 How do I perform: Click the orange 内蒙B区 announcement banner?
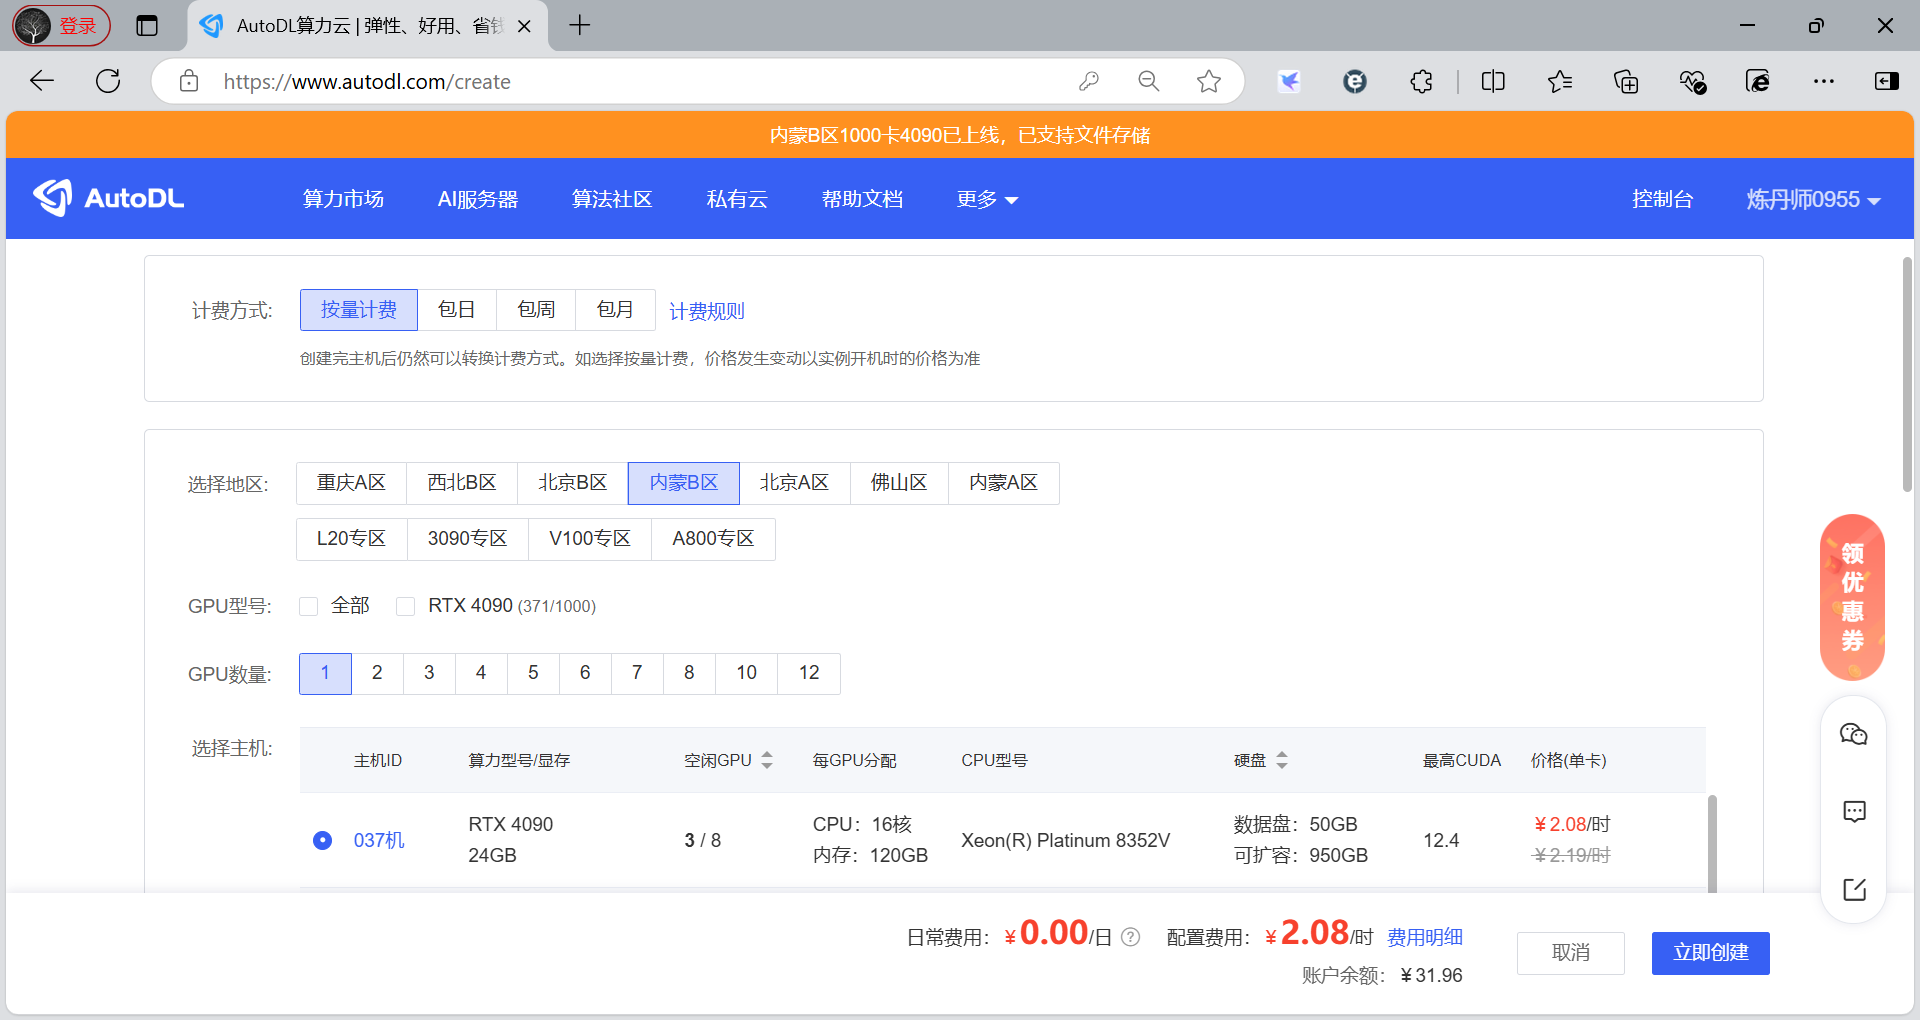(960, 135)
